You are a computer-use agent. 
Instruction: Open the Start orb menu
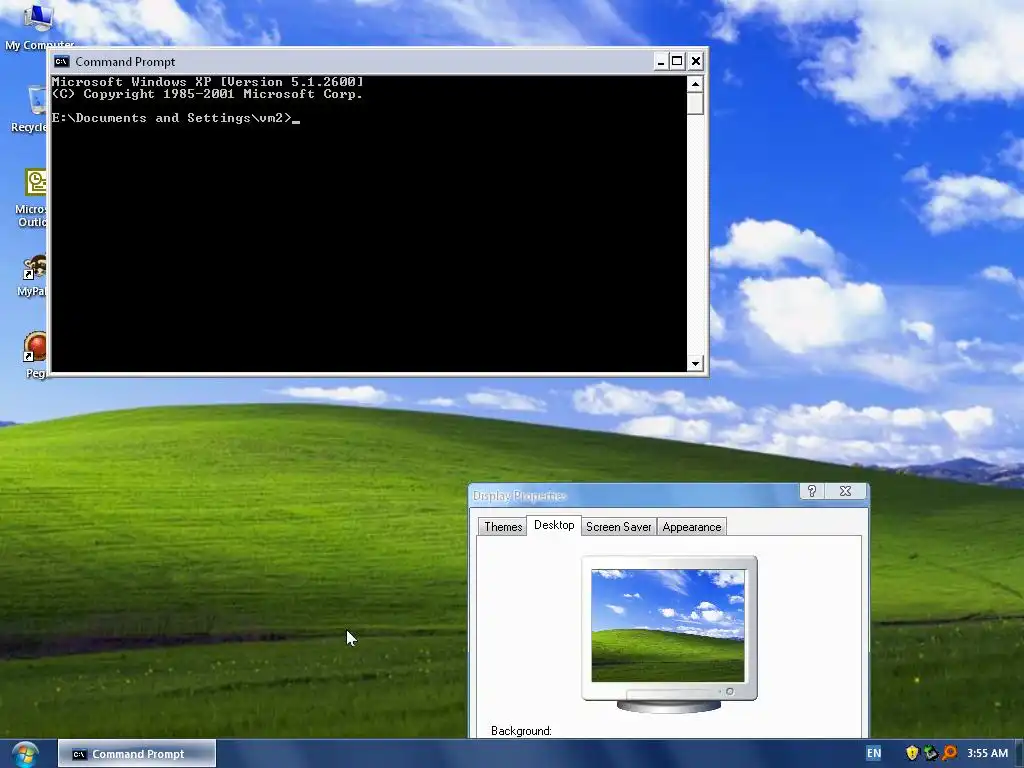tap(25, 754)
